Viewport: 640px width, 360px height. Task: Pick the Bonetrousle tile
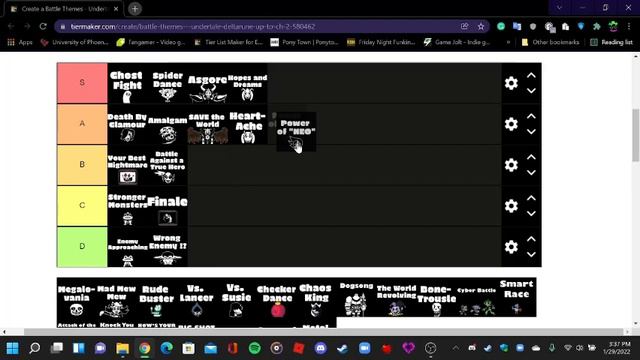tap(437, 298)
